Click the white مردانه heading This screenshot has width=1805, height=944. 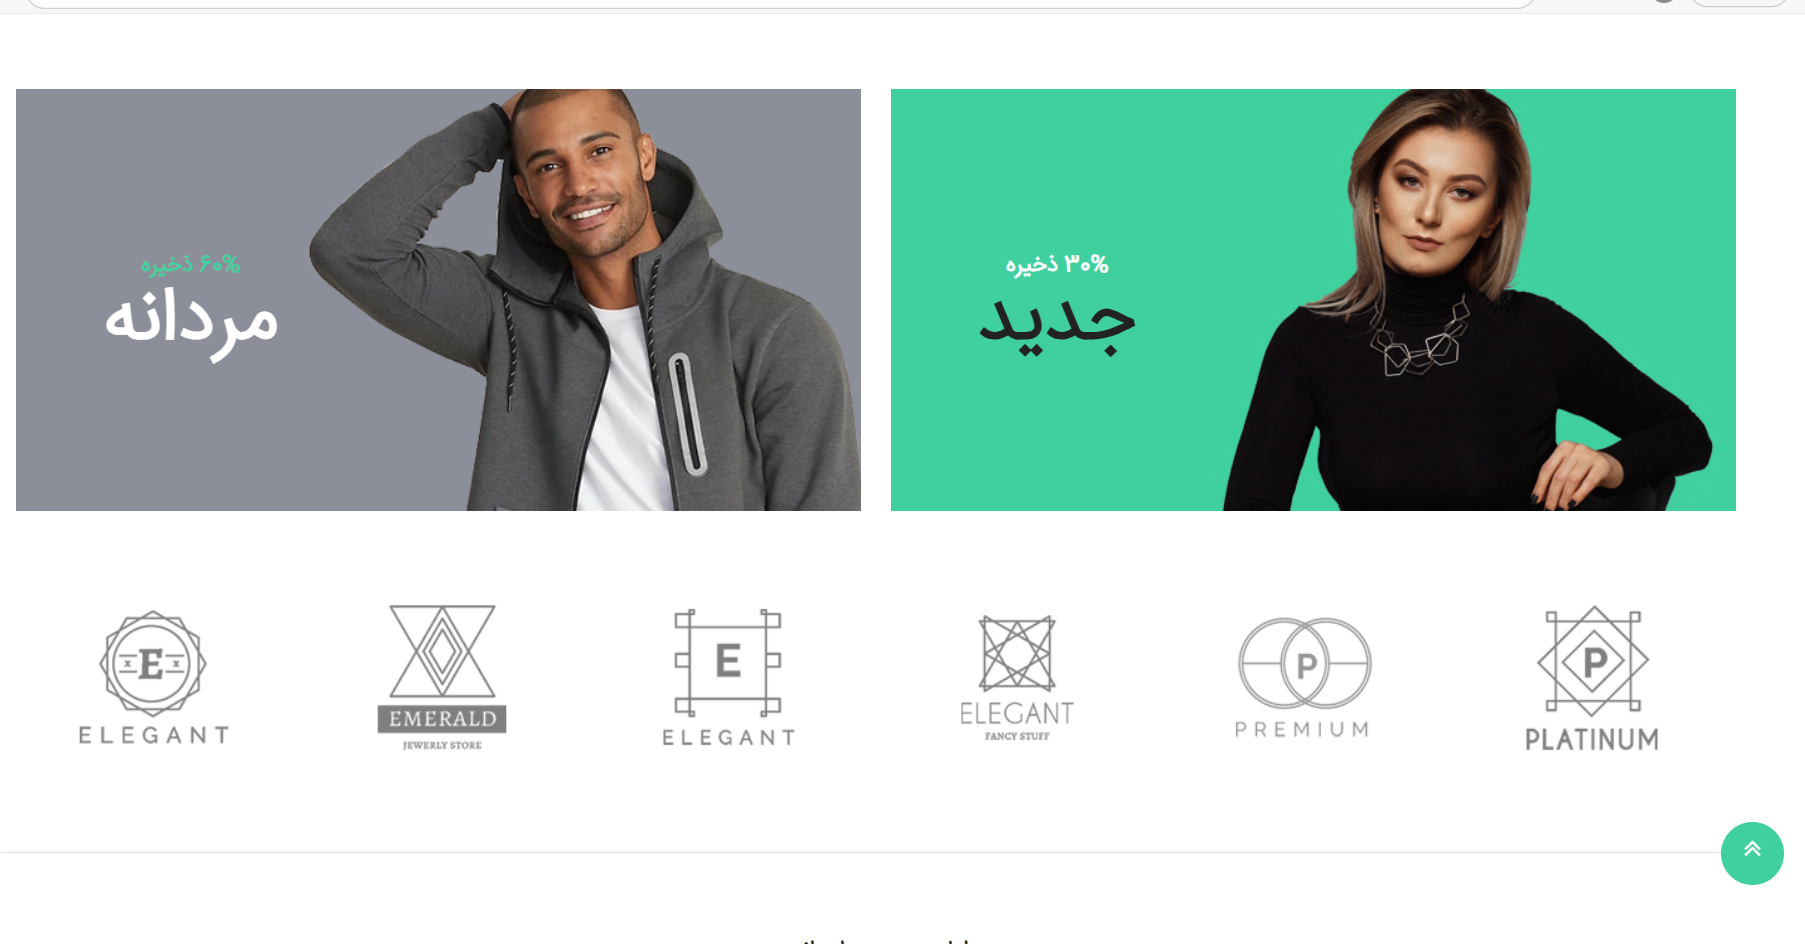click(191, 321)
